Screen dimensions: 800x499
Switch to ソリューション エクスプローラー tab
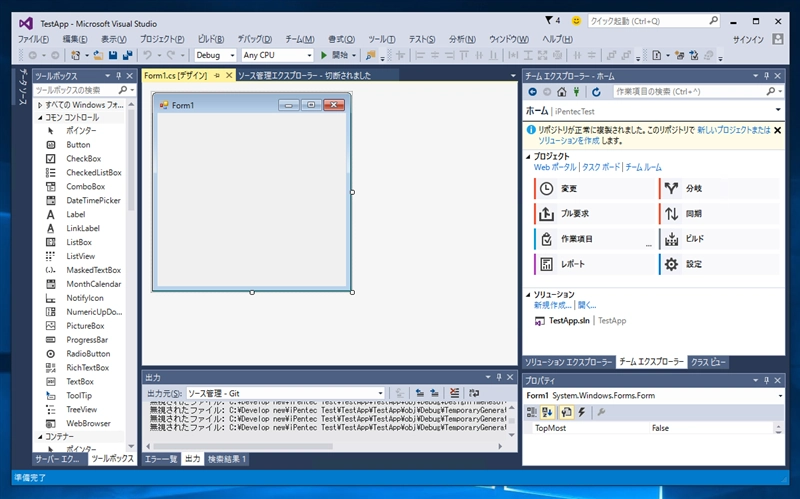pyautogui.click(x=568, y=362)
